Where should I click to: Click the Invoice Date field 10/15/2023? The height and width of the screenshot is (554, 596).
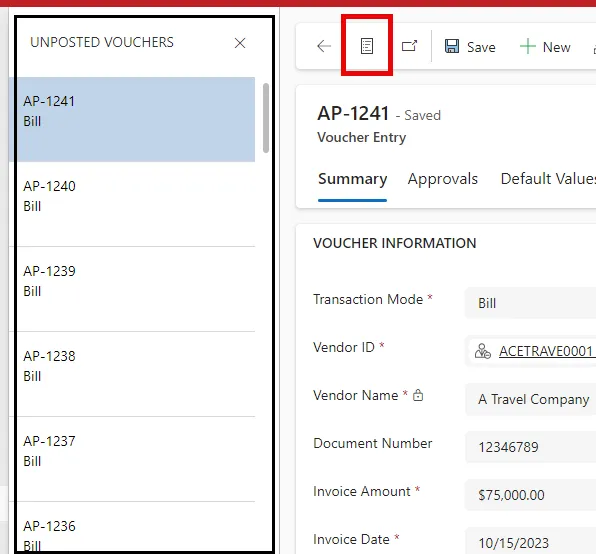coord(530,541)
